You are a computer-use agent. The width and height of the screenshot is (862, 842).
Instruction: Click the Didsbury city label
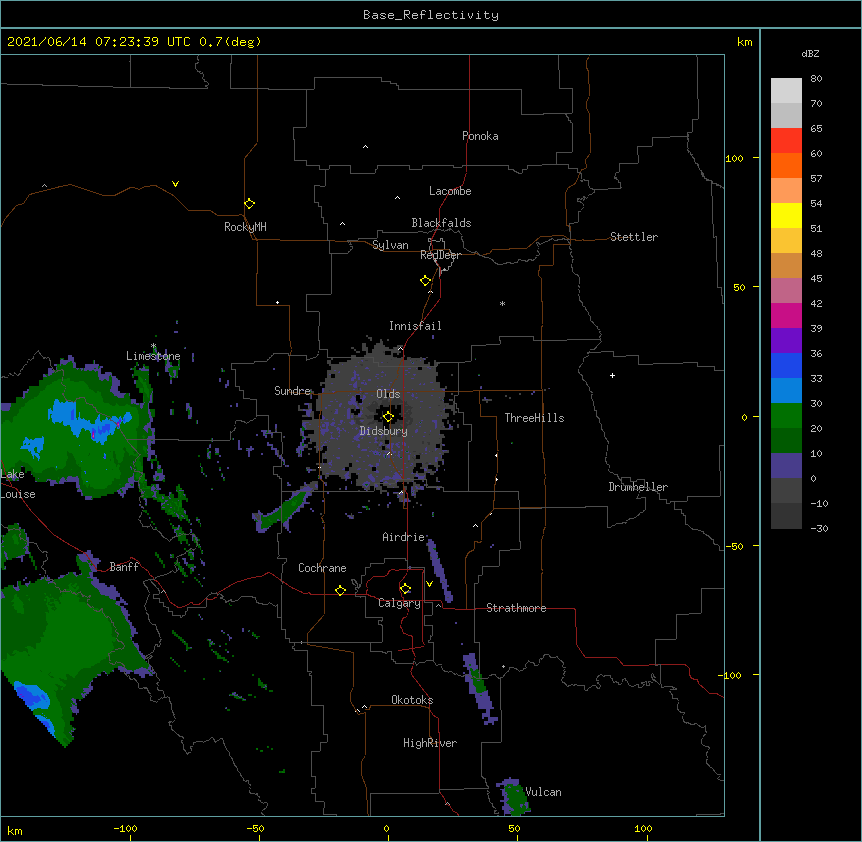(383, 431)
